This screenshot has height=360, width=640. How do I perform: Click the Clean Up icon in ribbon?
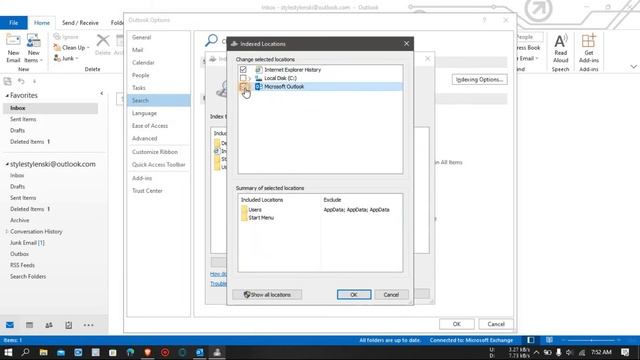(x=57, y=48)
